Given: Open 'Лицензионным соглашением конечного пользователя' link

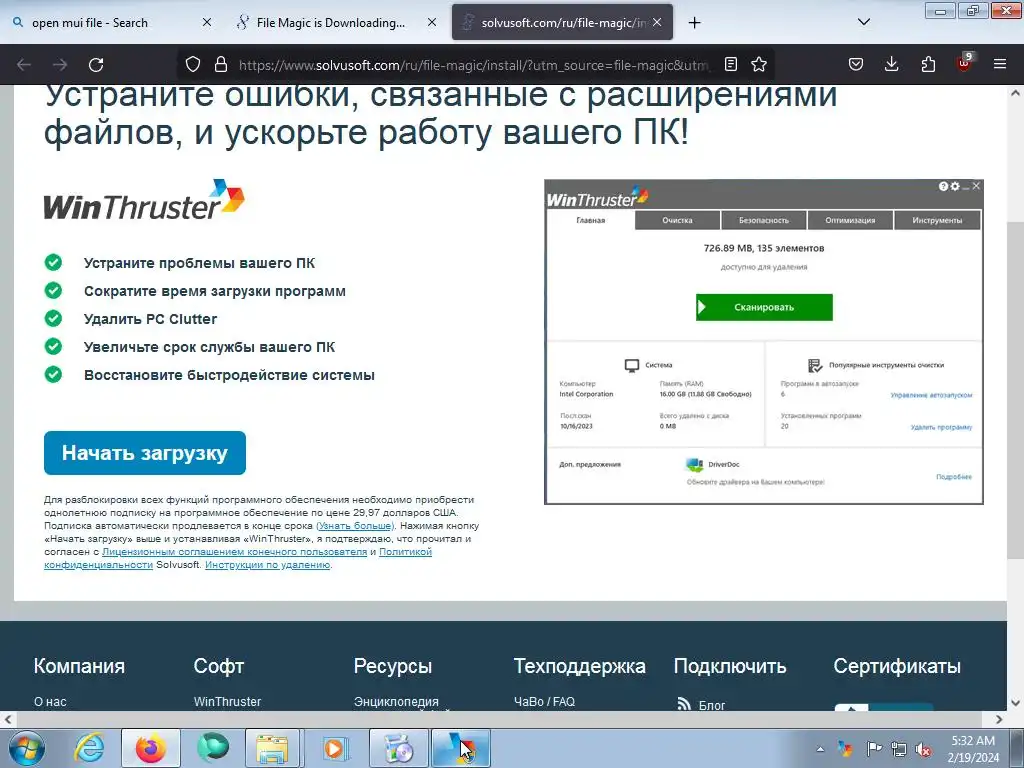Looking at the screenshot, I should pyautogui.click(x=234, y=552).
